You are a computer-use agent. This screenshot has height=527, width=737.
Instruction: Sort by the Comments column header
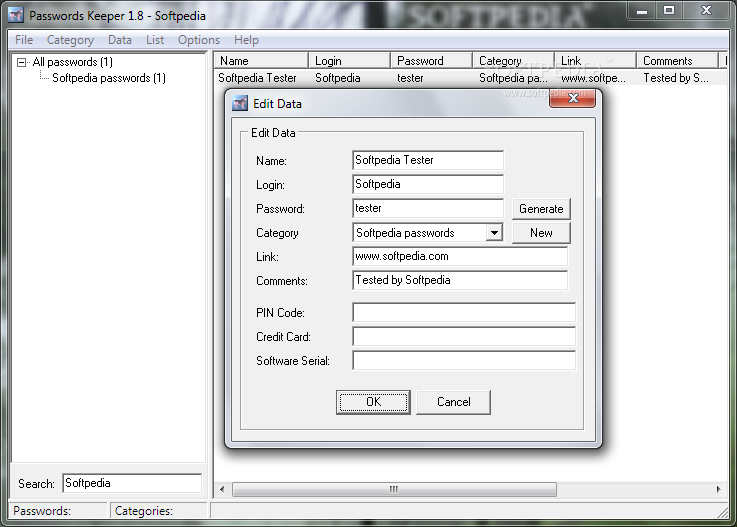[677, 61]
